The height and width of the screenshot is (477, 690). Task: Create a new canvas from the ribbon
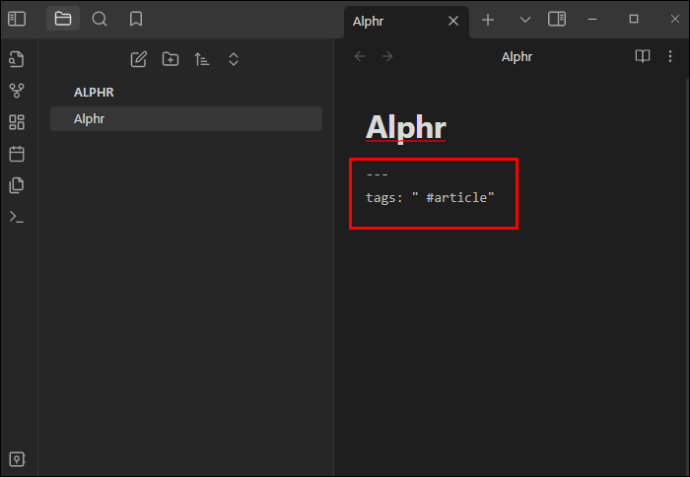(x=16, y=122)
